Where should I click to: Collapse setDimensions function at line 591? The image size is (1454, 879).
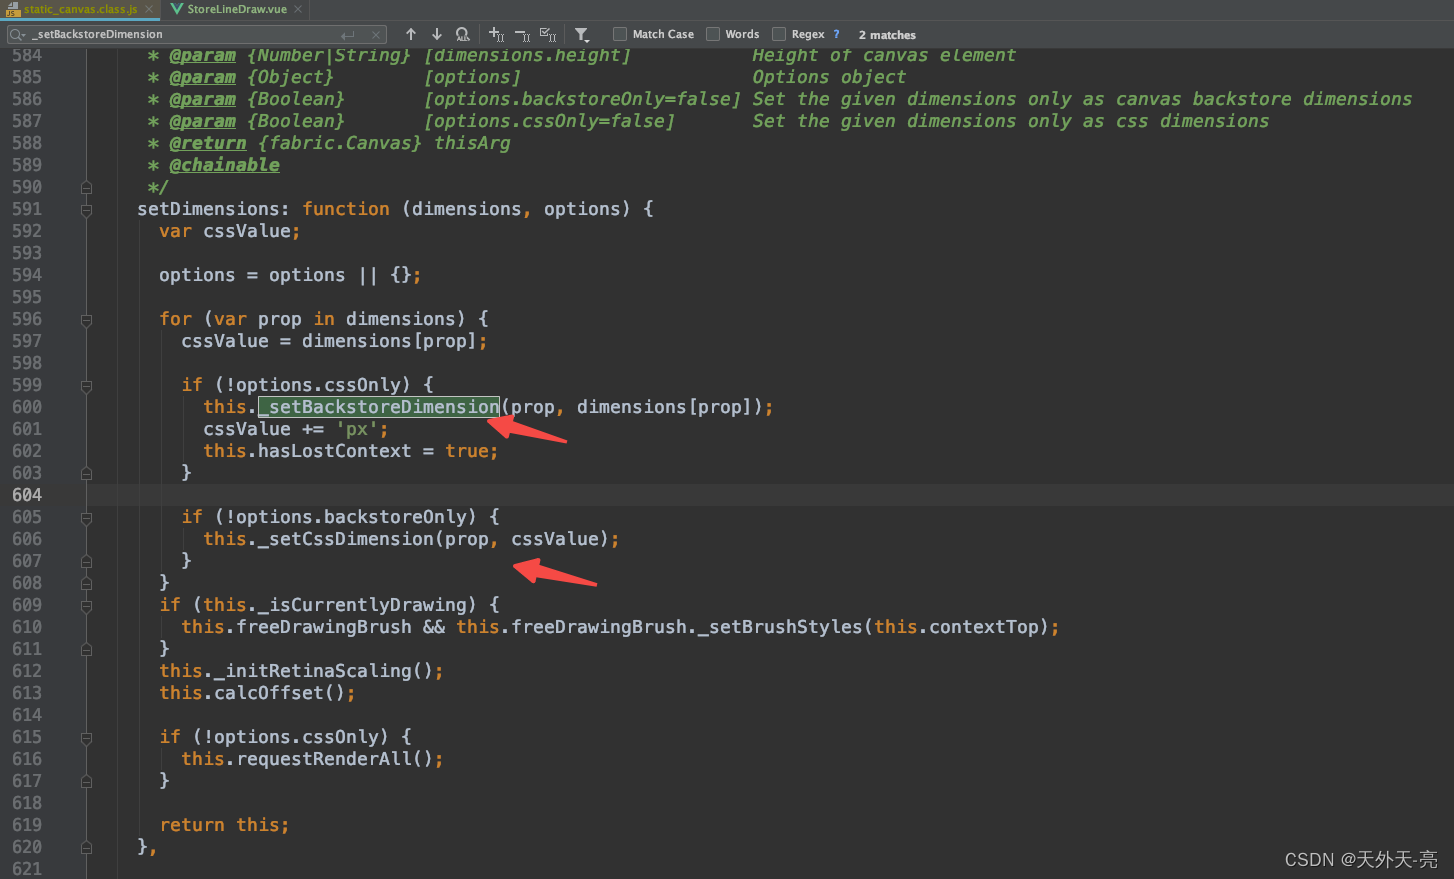click(86, 210)
